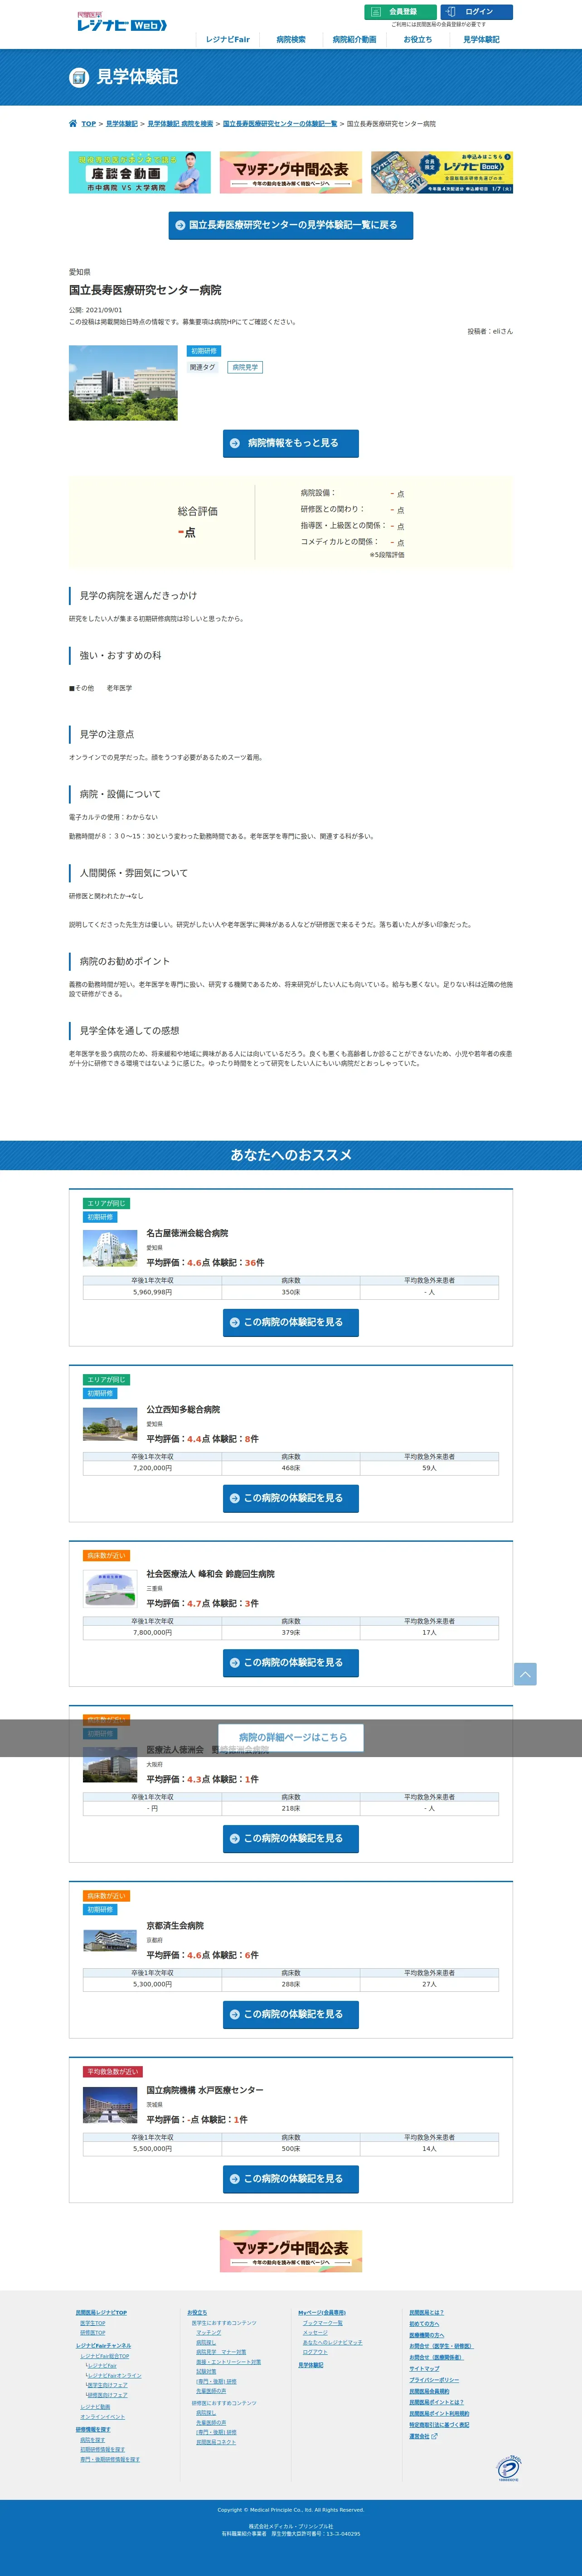Click the 見学体験記 breadcrumb link
582x2576 pixels.
pyautogui.click(x=122, y=124)
